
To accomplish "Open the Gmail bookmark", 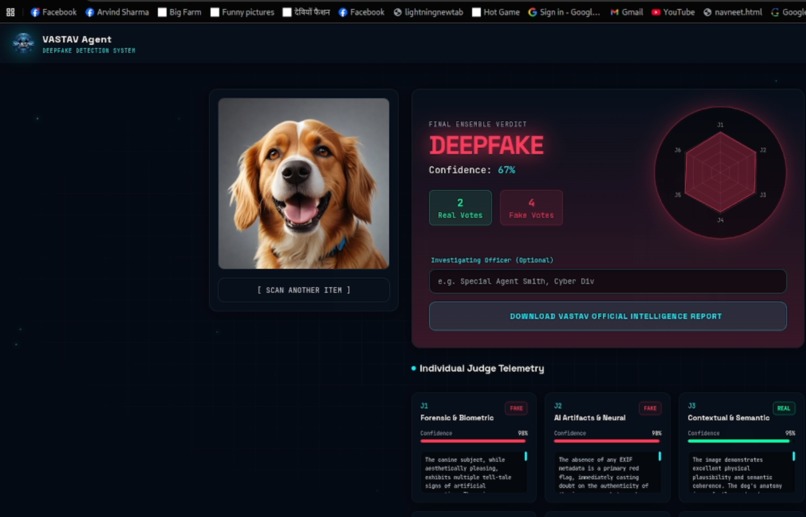I will [626, 12].
